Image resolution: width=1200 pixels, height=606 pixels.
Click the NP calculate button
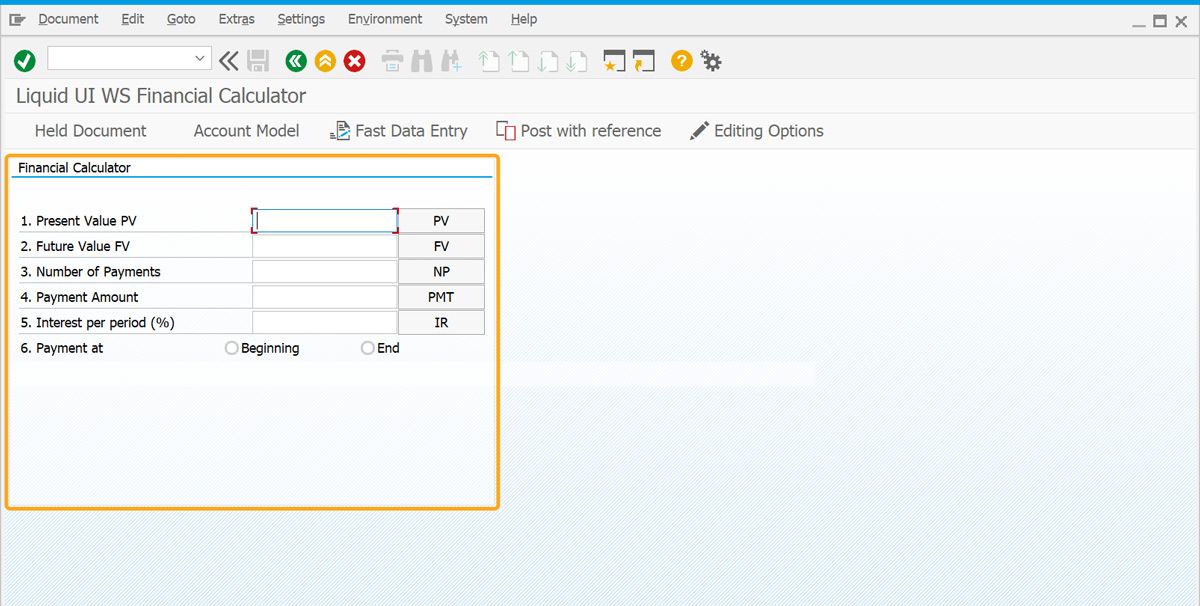(x=441, y=271)
